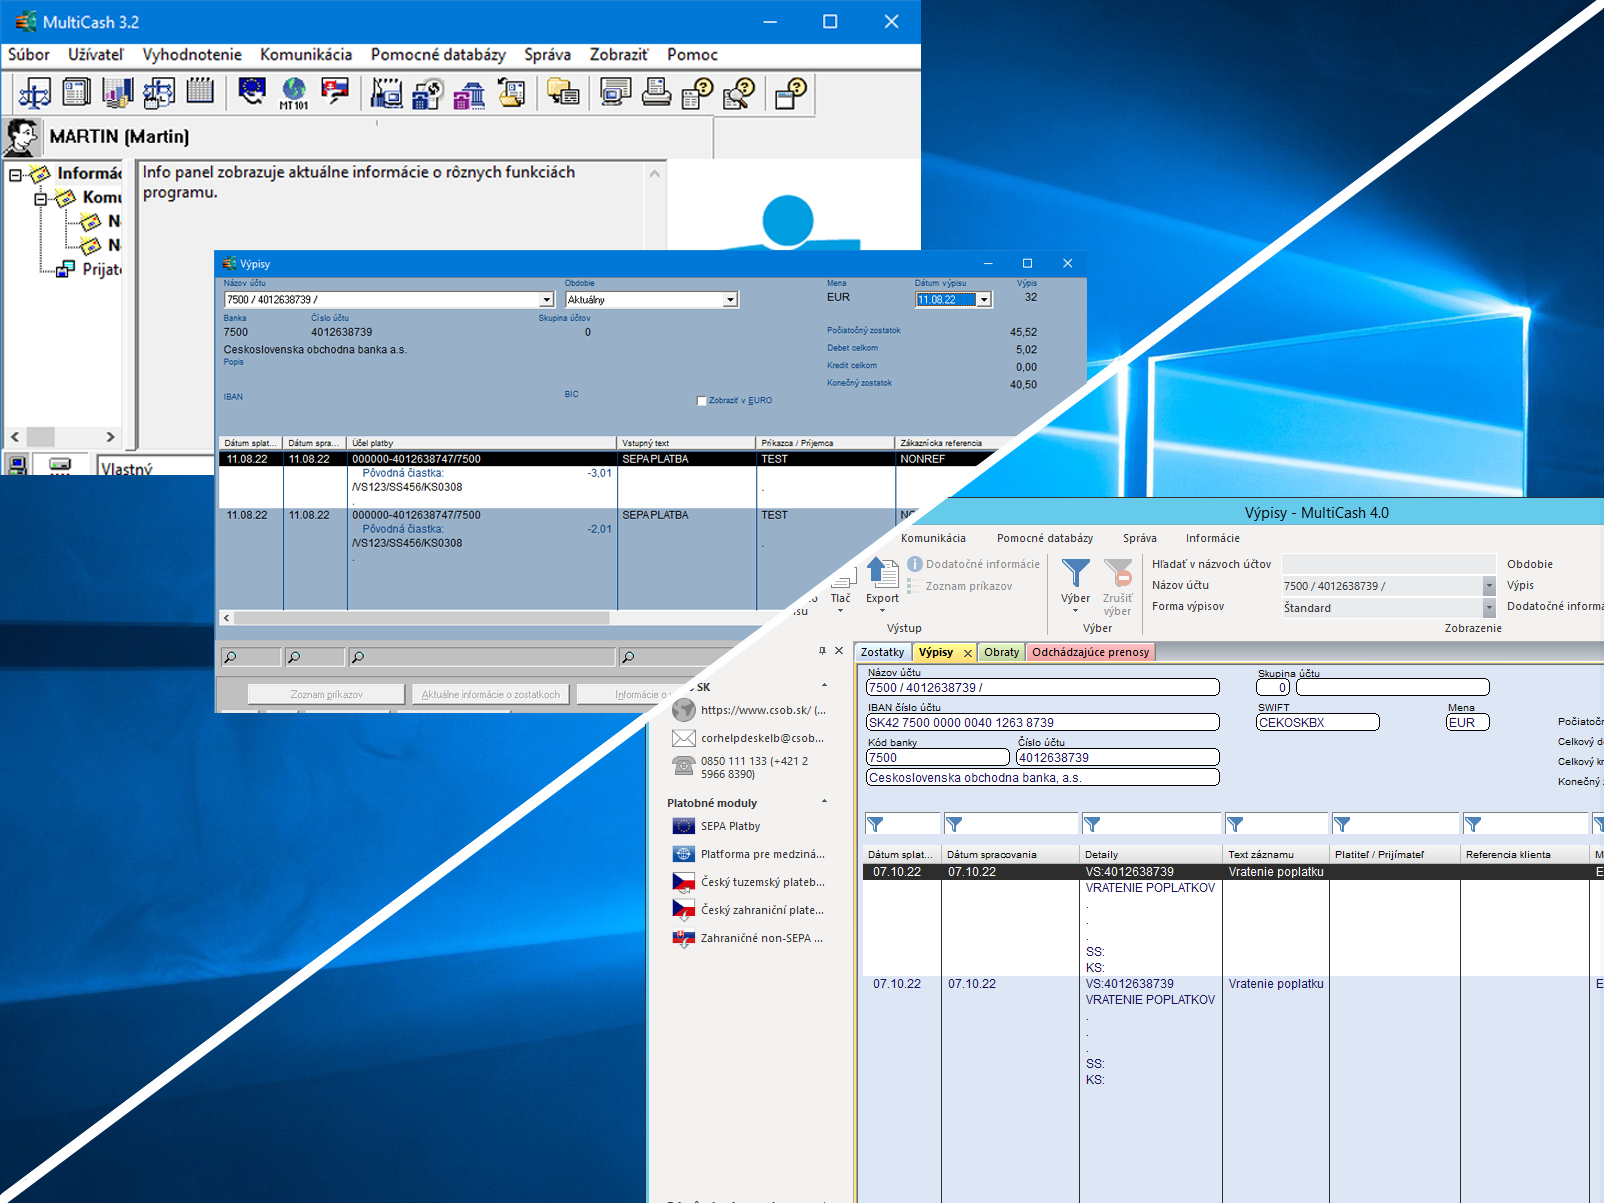Click the monitor screen toolbar icon in MultiCash 3.2
This screenshot has height=1203, width=1604.
pyautogui.click(x=615, y=93)
